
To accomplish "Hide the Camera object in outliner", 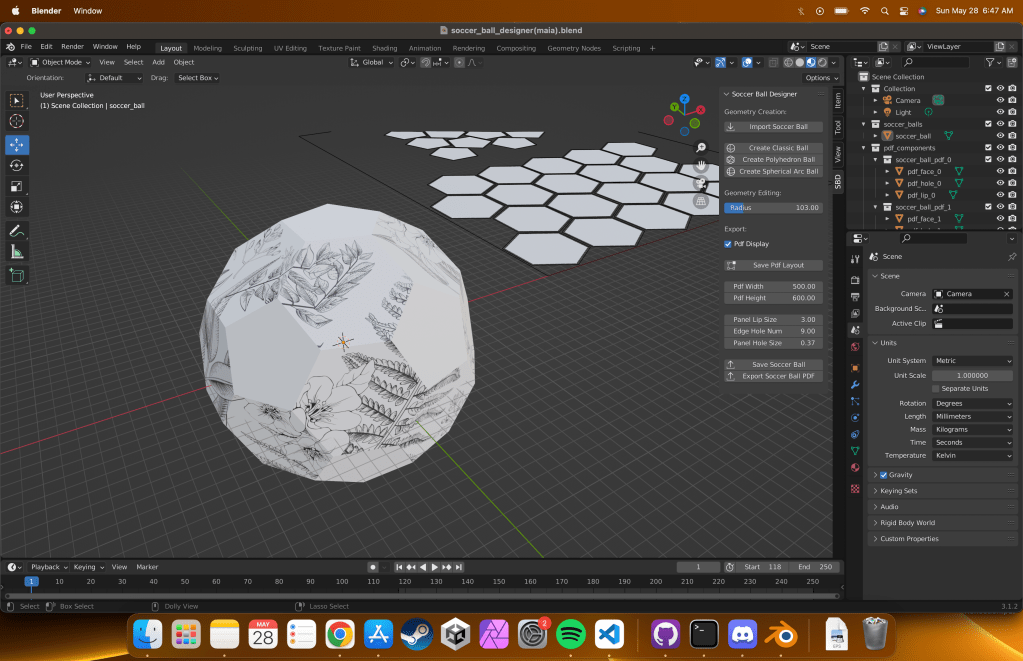I will click(999, 100).
